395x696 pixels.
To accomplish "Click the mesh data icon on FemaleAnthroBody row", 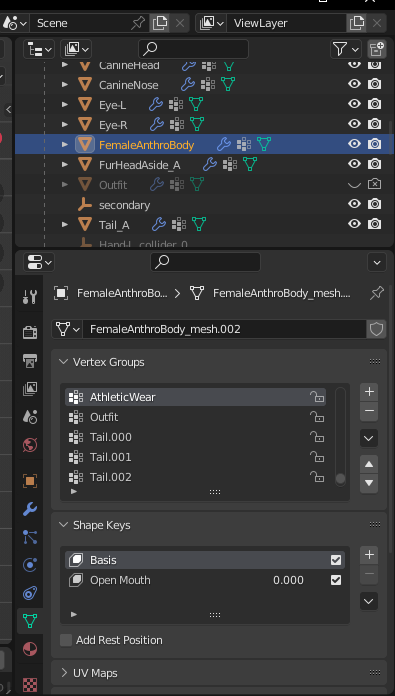I will click(264, 144).
